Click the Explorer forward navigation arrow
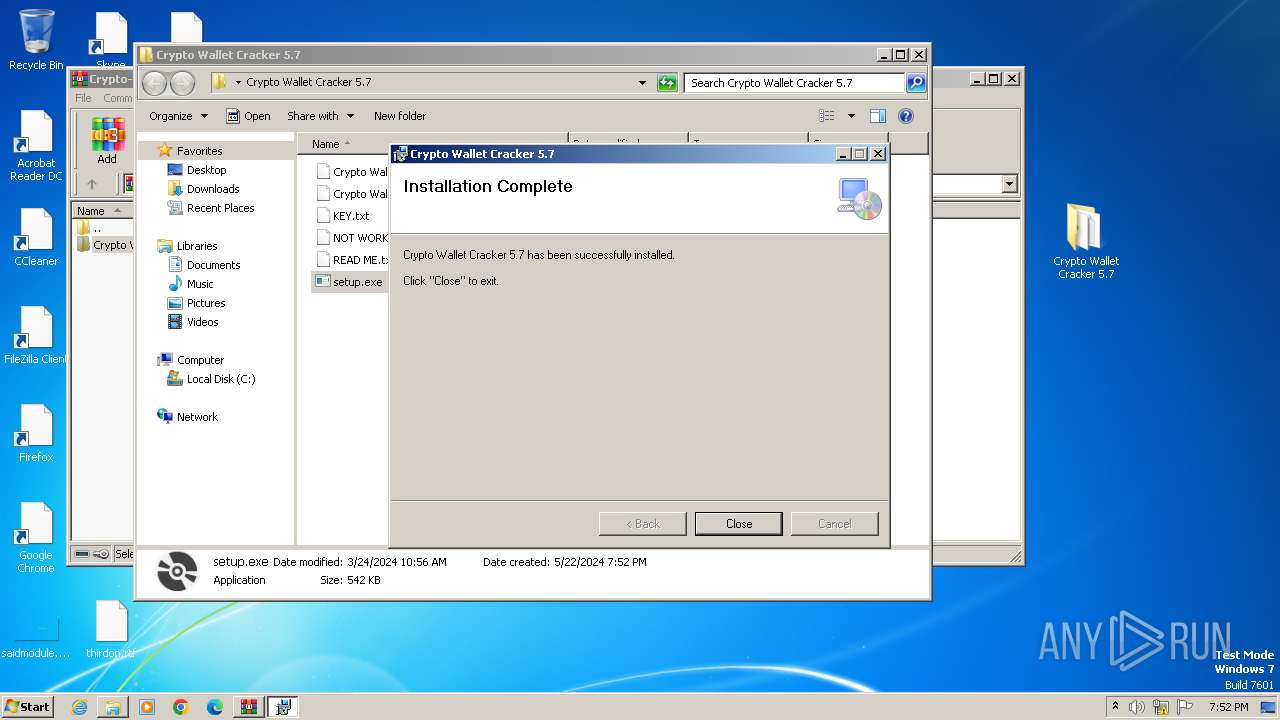 [182, 83]
